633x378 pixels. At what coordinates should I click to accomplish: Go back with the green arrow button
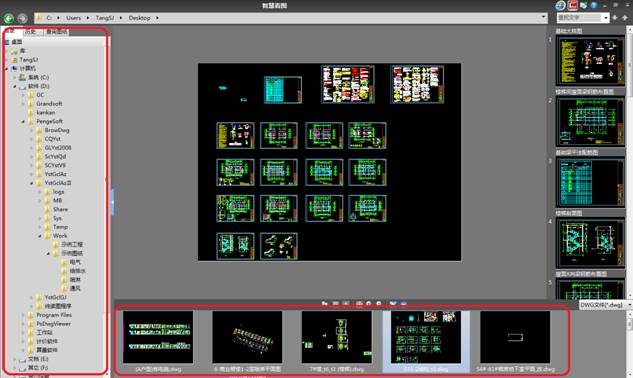point(8,18)
